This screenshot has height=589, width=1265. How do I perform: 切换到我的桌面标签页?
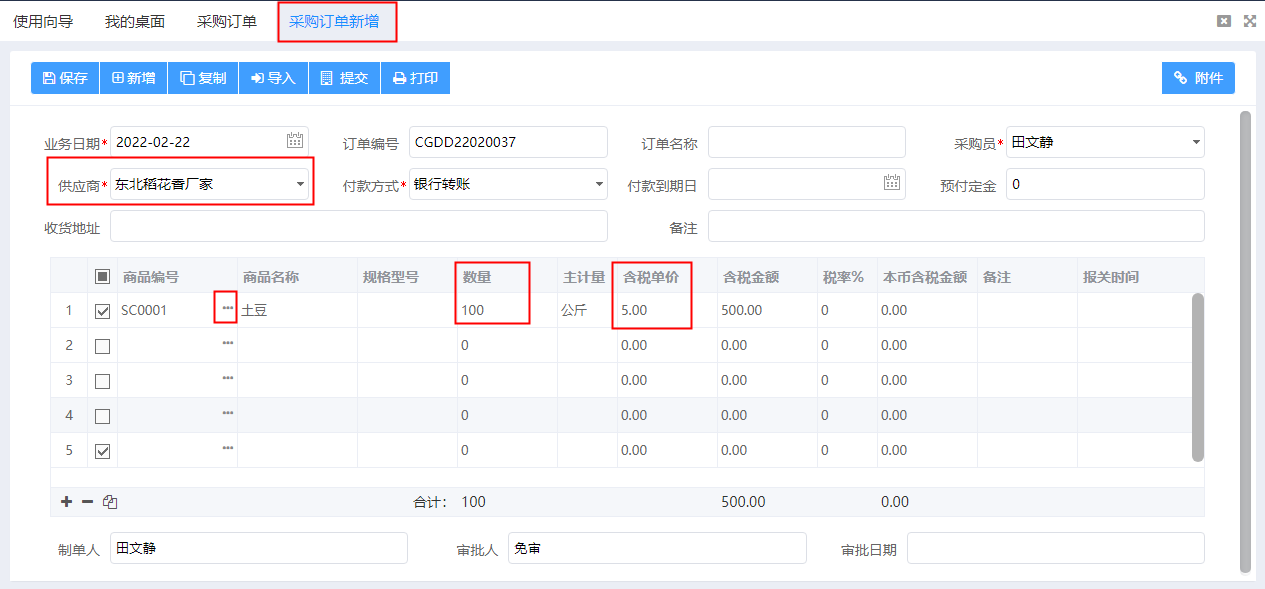tap(134, 20)
